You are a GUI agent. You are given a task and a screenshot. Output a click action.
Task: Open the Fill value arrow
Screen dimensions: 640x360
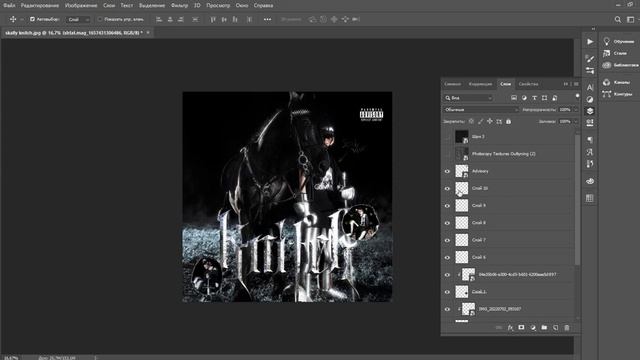pyautogui.click(x=576, y=121)
